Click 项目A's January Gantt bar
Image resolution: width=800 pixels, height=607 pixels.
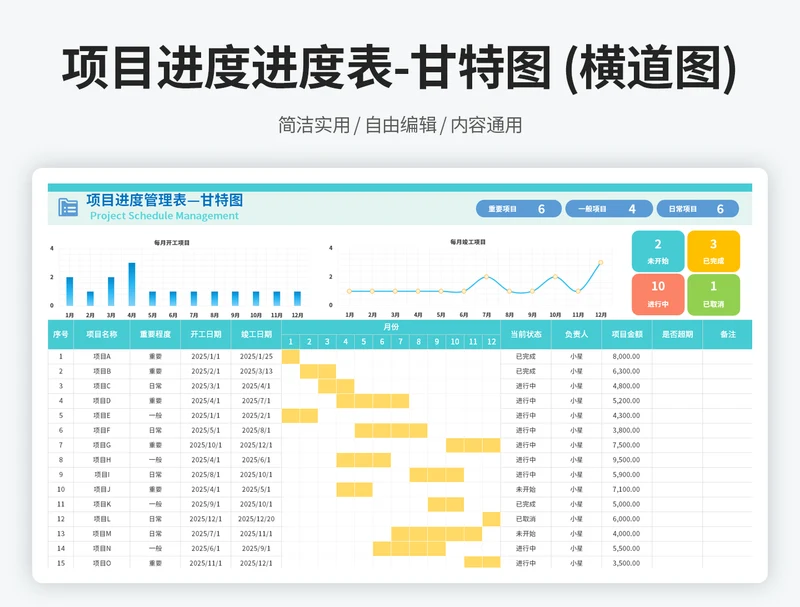point(290,357)
